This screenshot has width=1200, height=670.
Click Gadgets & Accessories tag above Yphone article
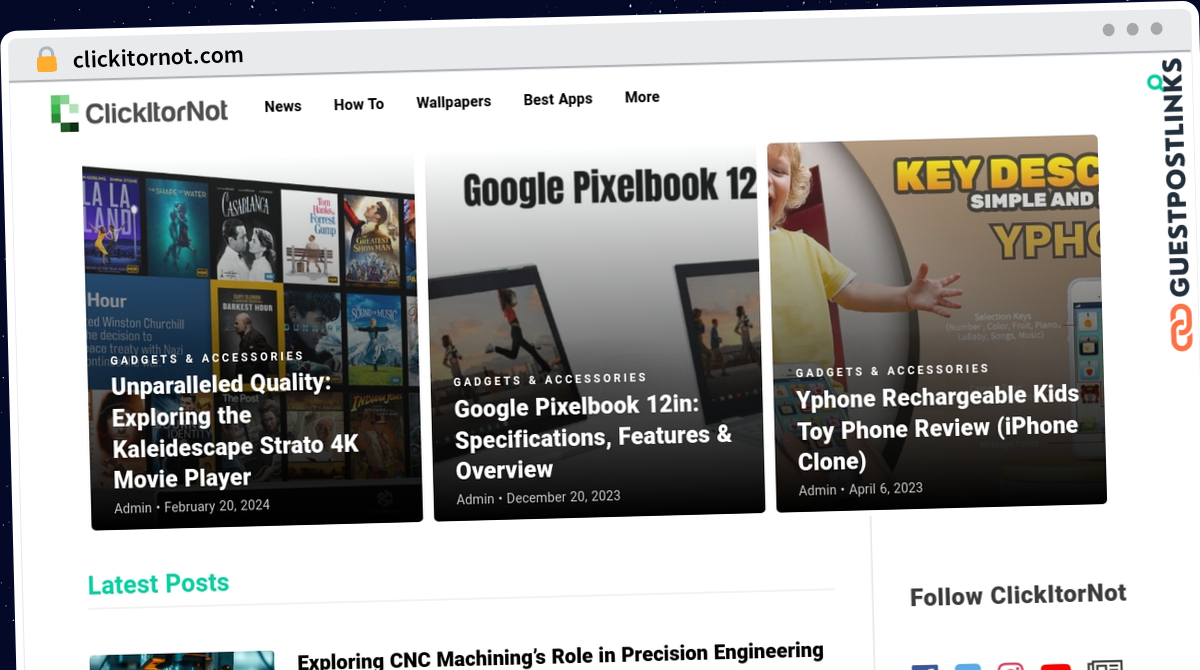pyautogui.click(x=892, y=370)
